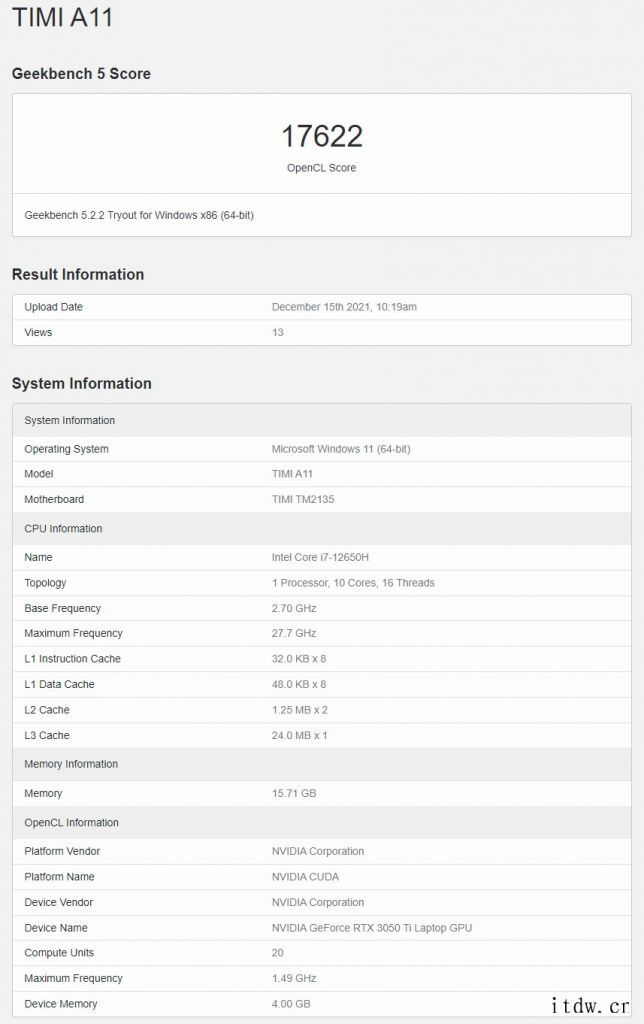The width and height of the screenshot is (644, 1024).
Task: Select the 15.71 GB memory value
Action: pos(294,793)
